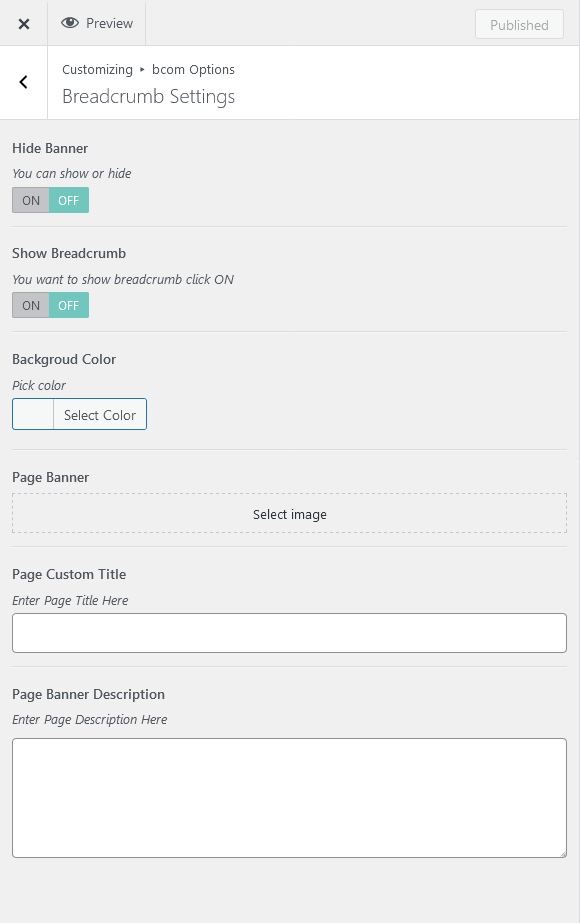Grab the textarea resize handle corner

click(x=562, y=853)
